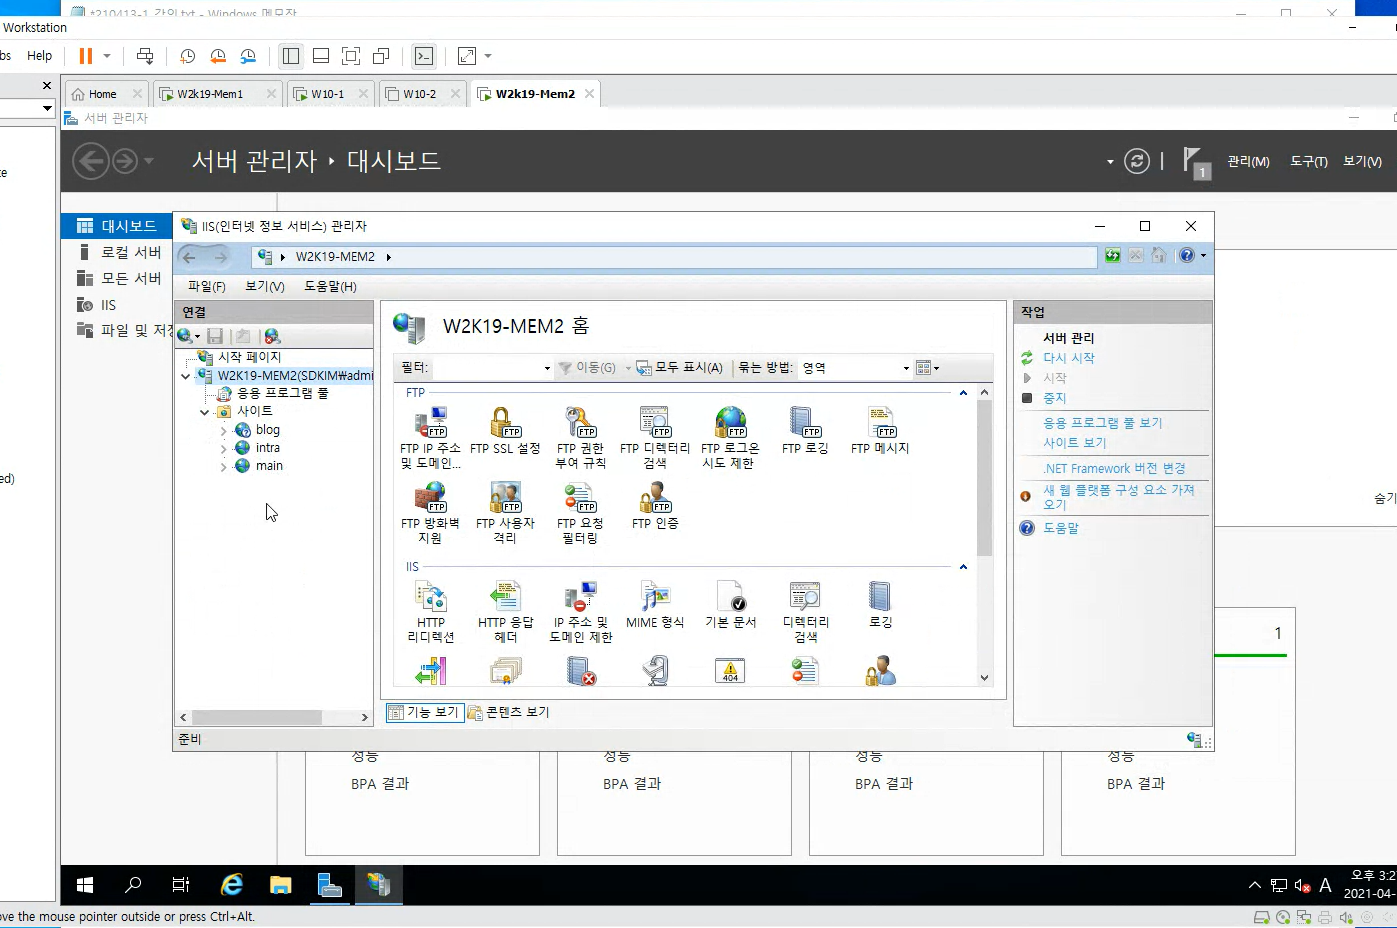Collapse the IIS group section
Screen dimensions: 1397x928
[963, 567]
